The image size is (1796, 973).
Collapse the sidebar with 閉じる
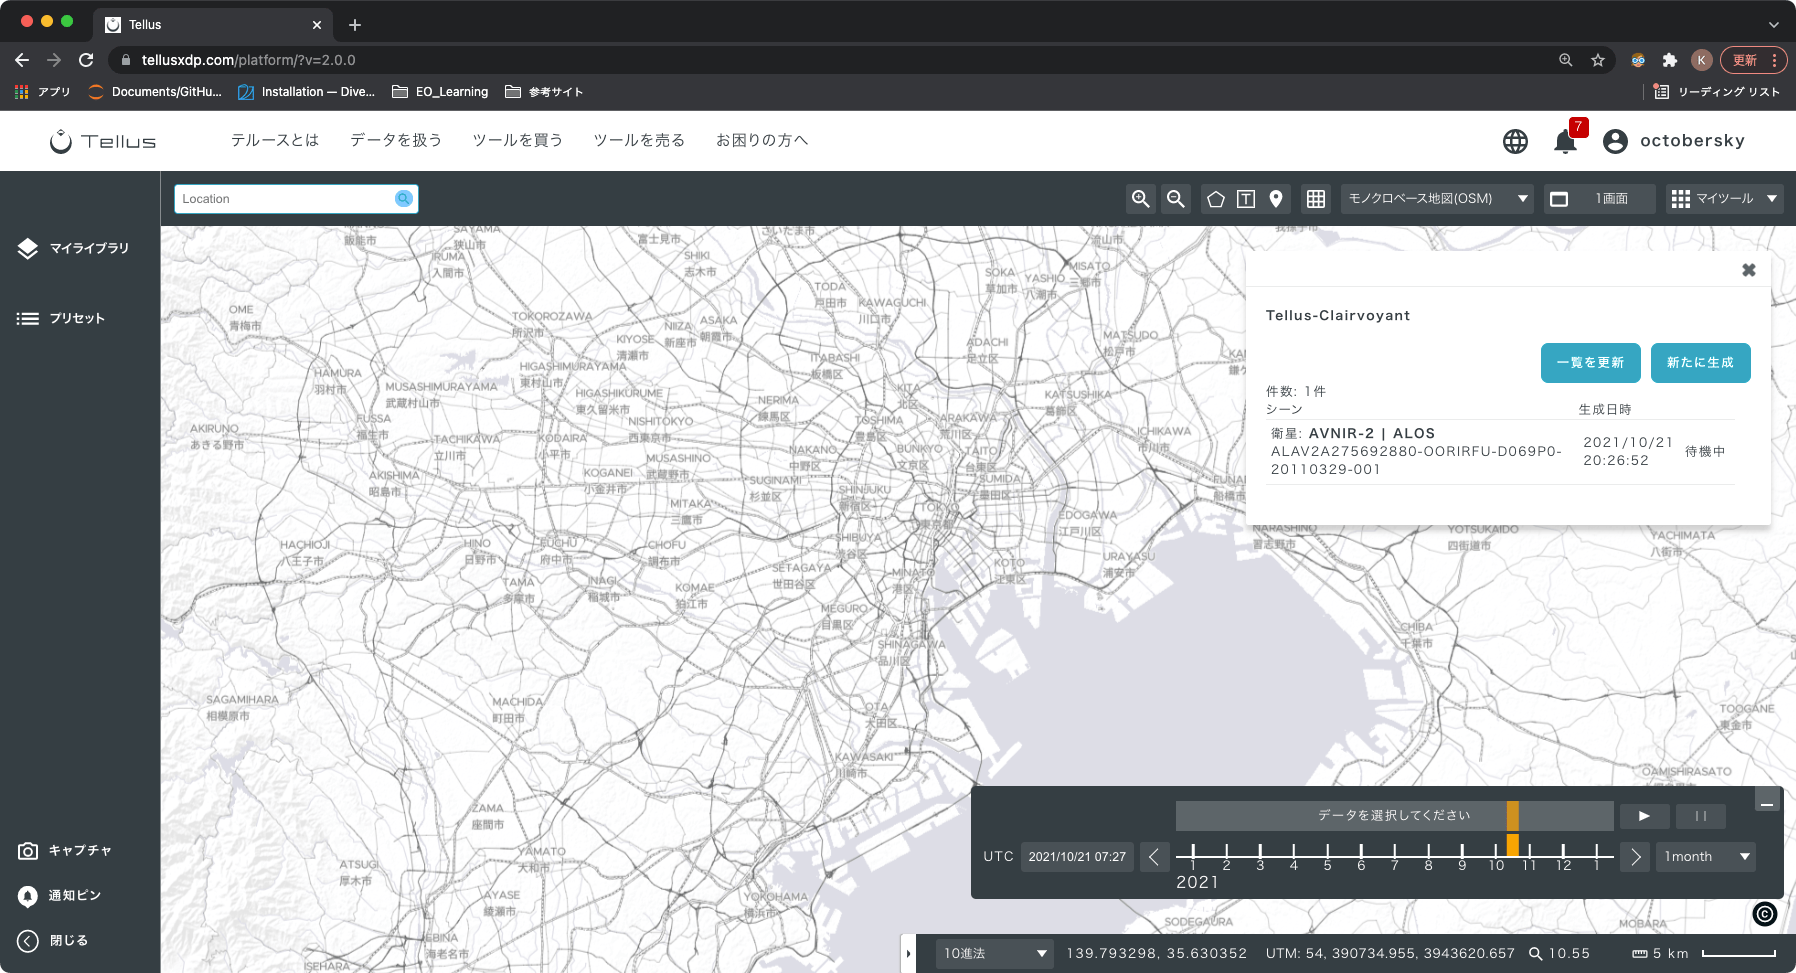pyautogui.click(x=53, y=940)
